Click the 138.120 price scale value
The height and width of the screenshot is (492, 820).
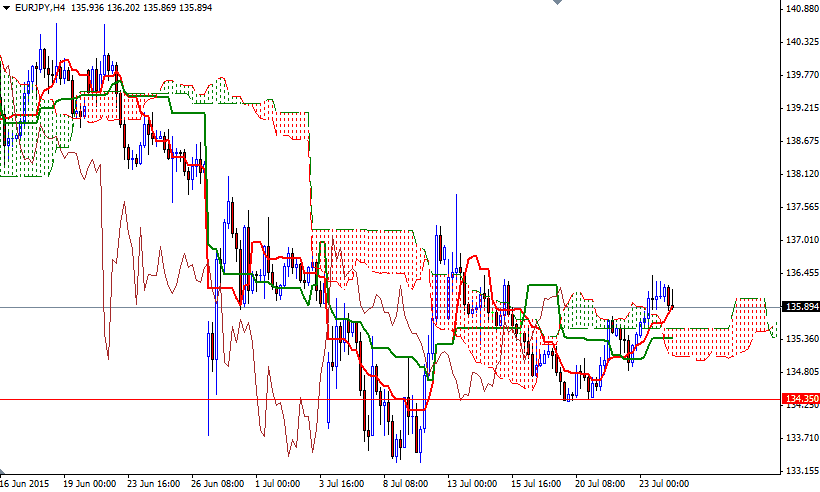(x=802, y=173)
